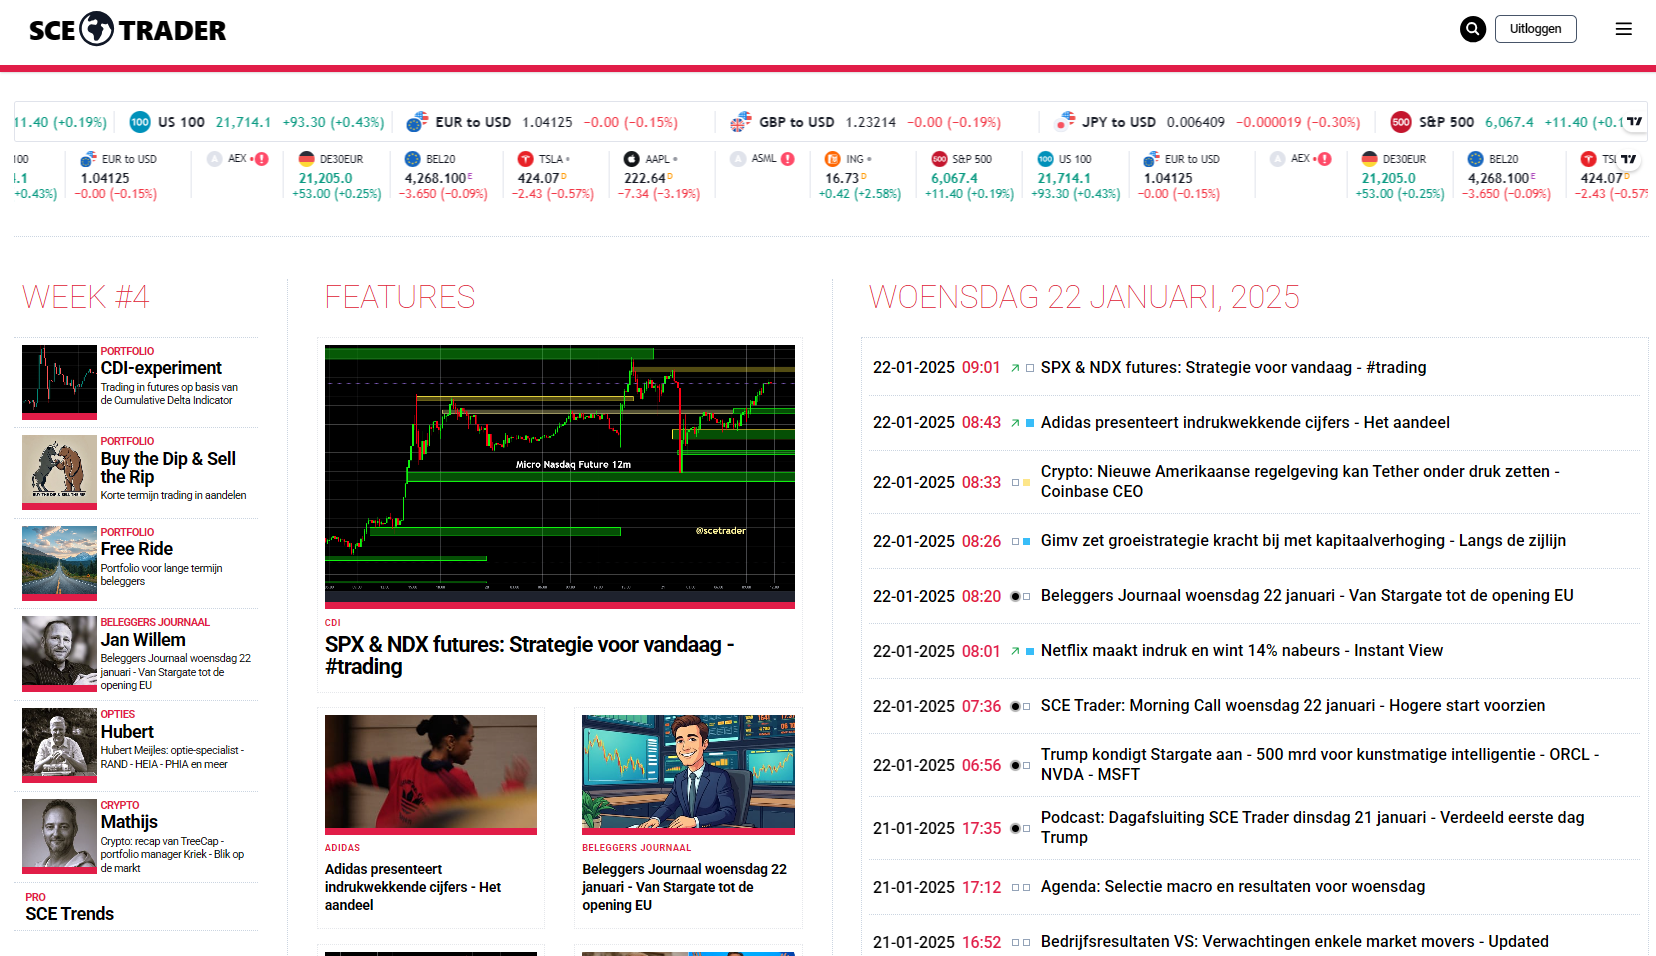Click the Hubert portrait thumbnail
Image resolution: width=1656 pixels, height=956 pixels.
[59, 745]
